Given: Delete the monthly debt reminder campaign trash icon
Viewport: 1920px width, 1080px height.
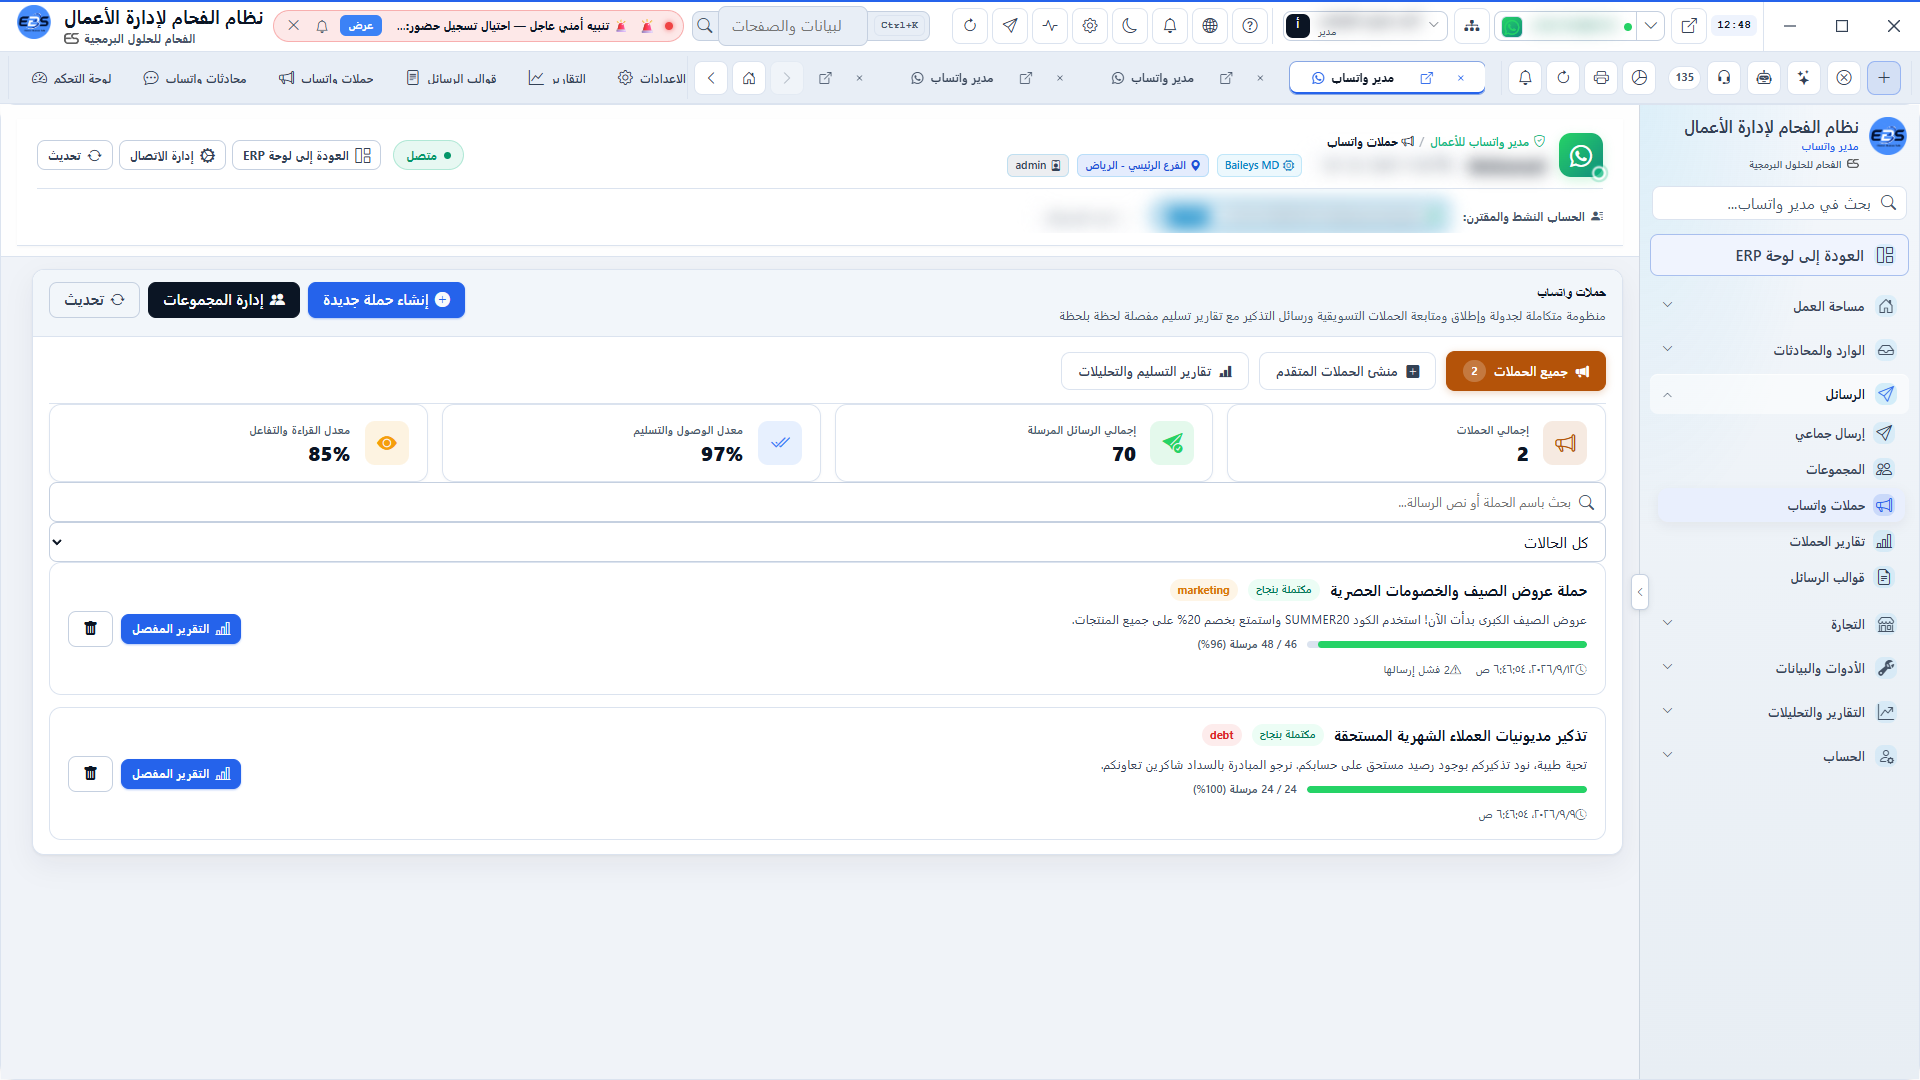Looking at the screenshot, I should point(90,774).
